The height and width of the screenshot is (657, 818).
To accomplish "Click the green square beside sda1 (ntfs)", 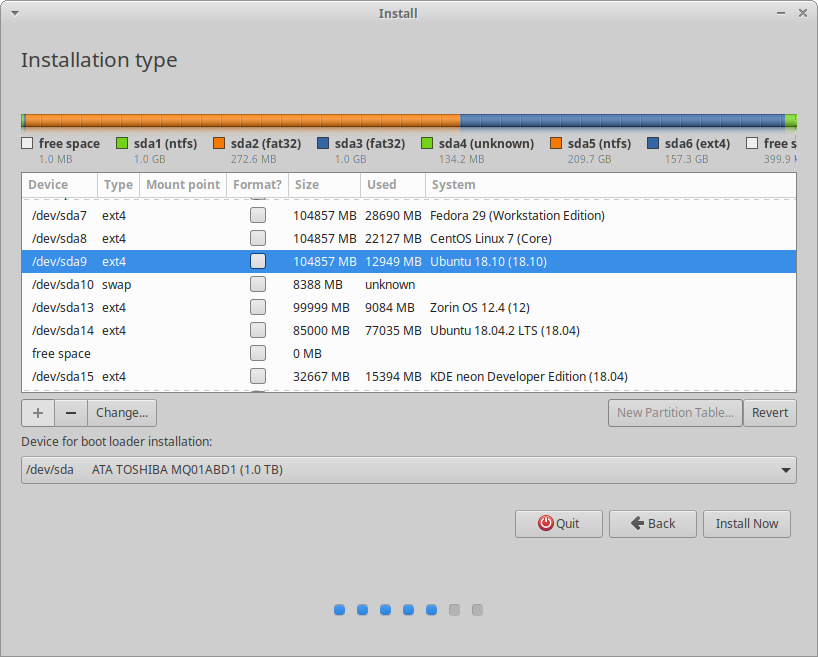I will (x=122, y=143).
